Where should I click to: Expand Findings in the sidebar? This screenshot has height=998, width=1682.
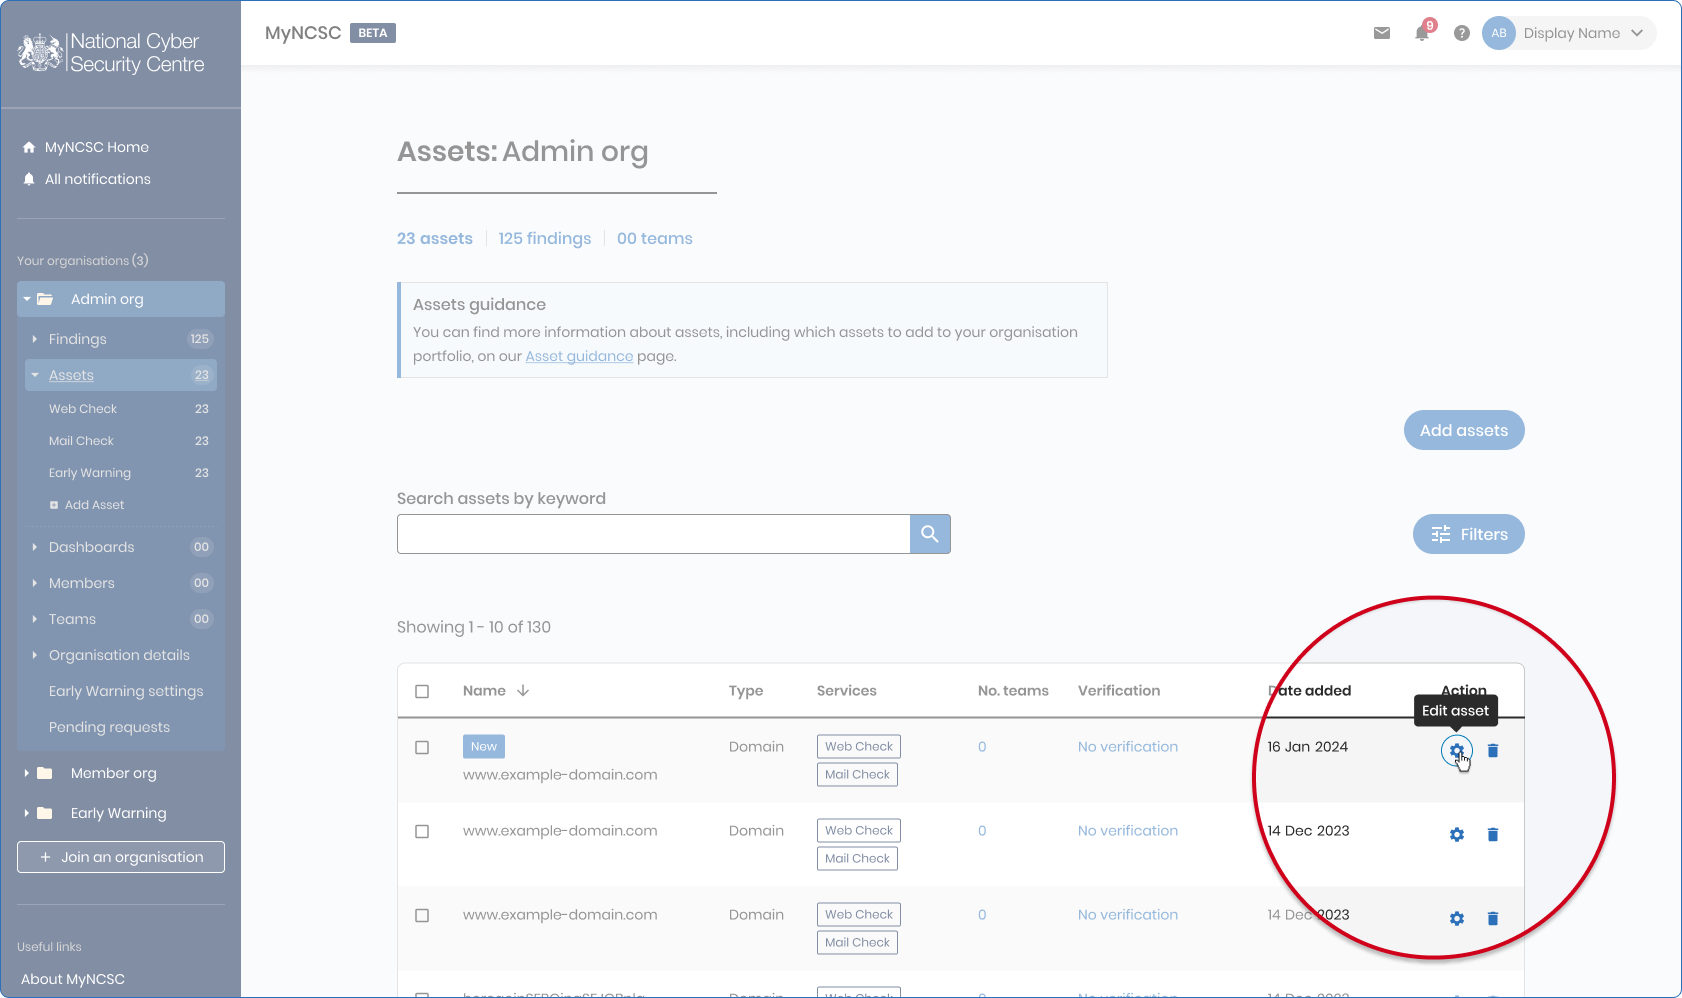[34, 339]
